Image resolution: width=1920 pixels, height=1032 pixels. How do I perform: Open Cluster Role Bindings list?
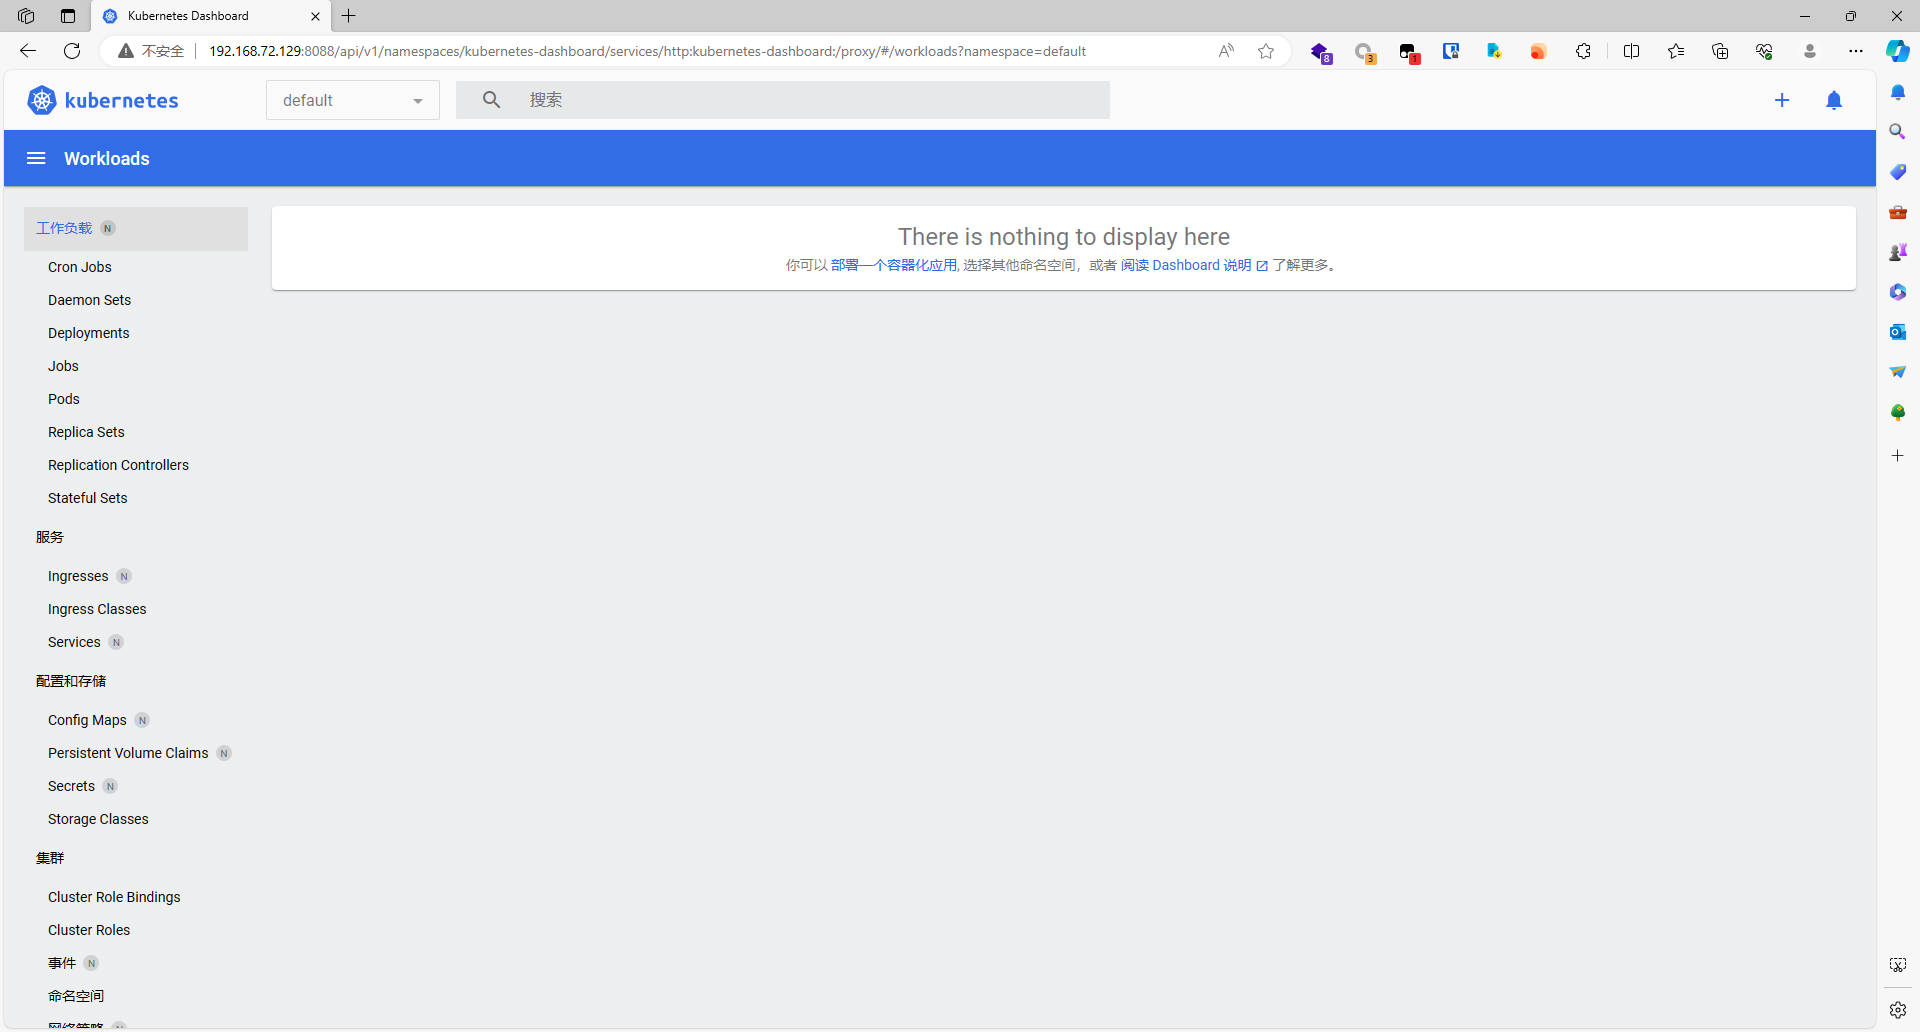click(x=114, y=897)
